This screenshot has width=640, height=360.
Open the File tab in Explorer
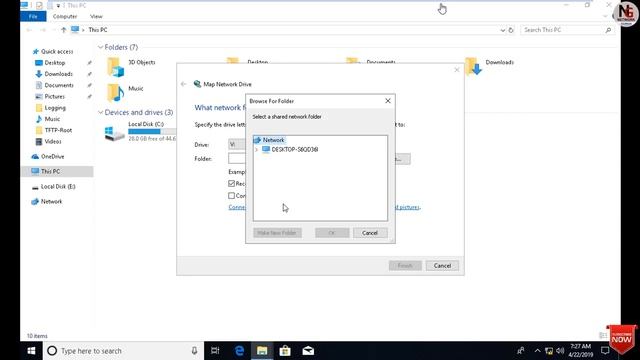click(33, 16)
